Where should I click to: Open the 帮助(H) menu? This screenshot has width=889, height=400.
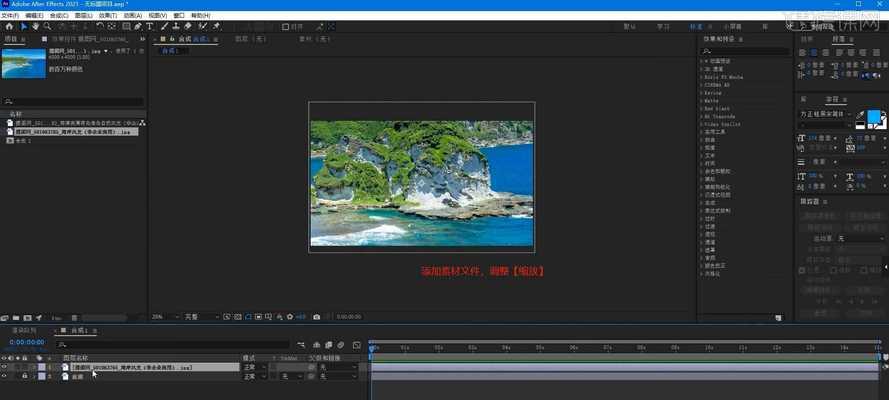point(201,16)
